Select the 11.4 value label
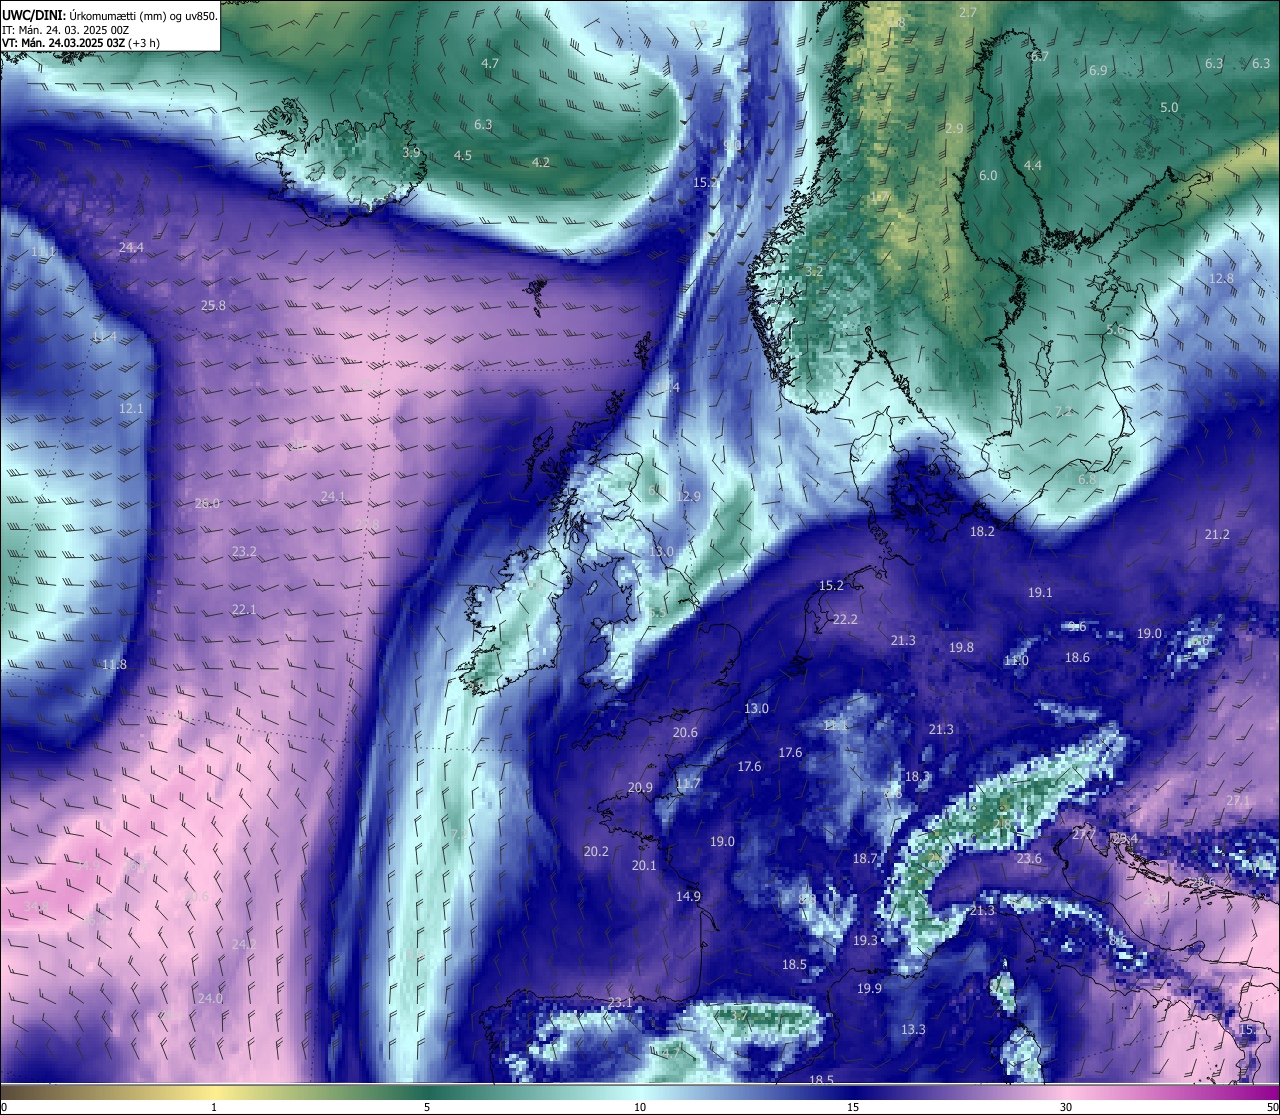Viewport: 1280px width, 1115px height. pyautogui.click(x=104, y=337)
